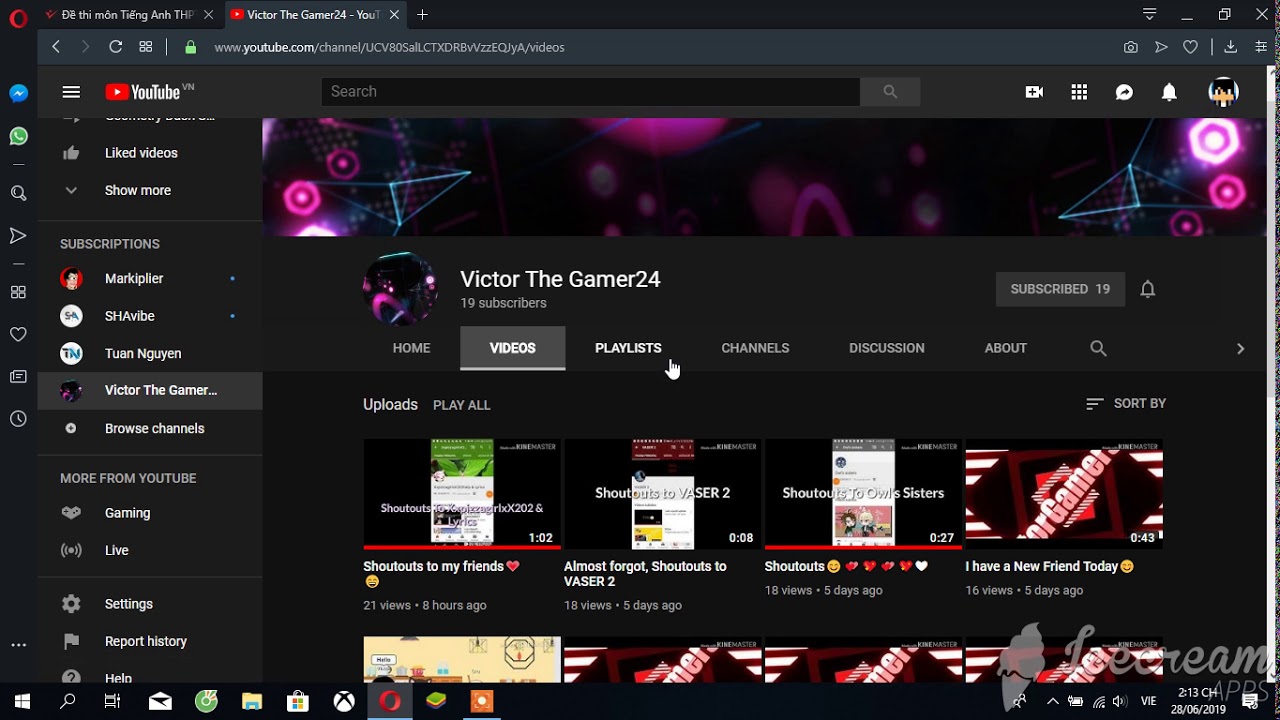The image size is (1280, 720).
Task: Focus the YouTube search field
Action: pyautogui.click(x=590, y=92)
